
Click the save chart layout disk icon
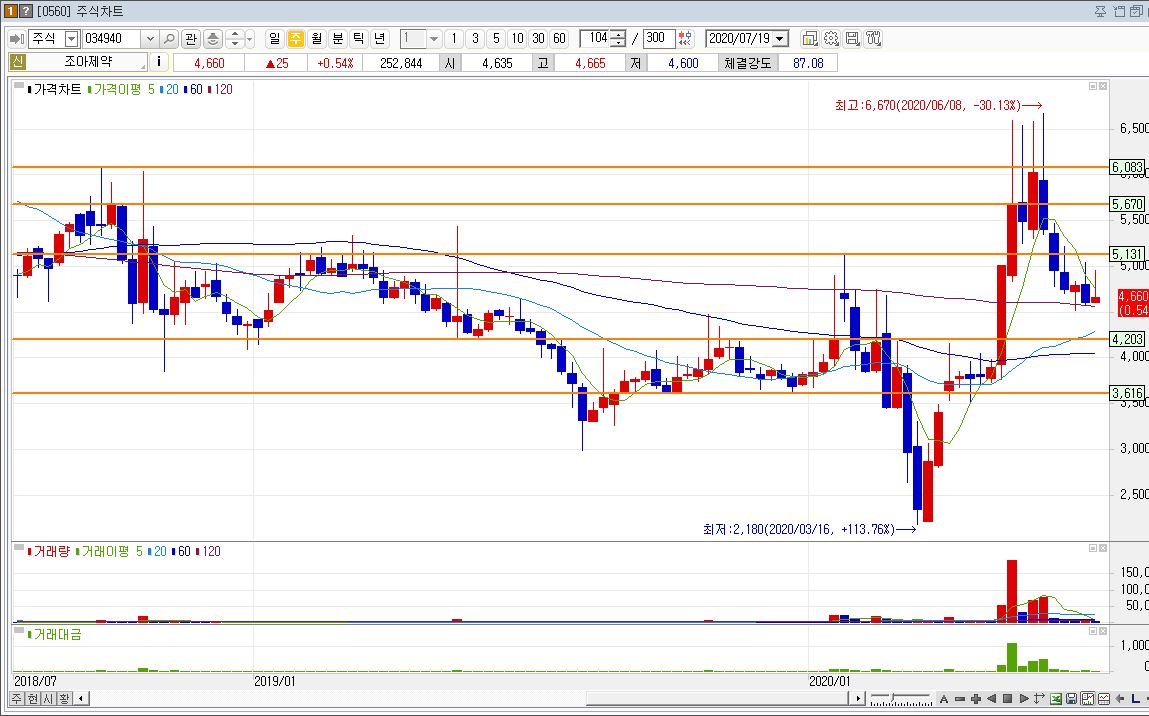pyautogui.click(x=852, y=38)
